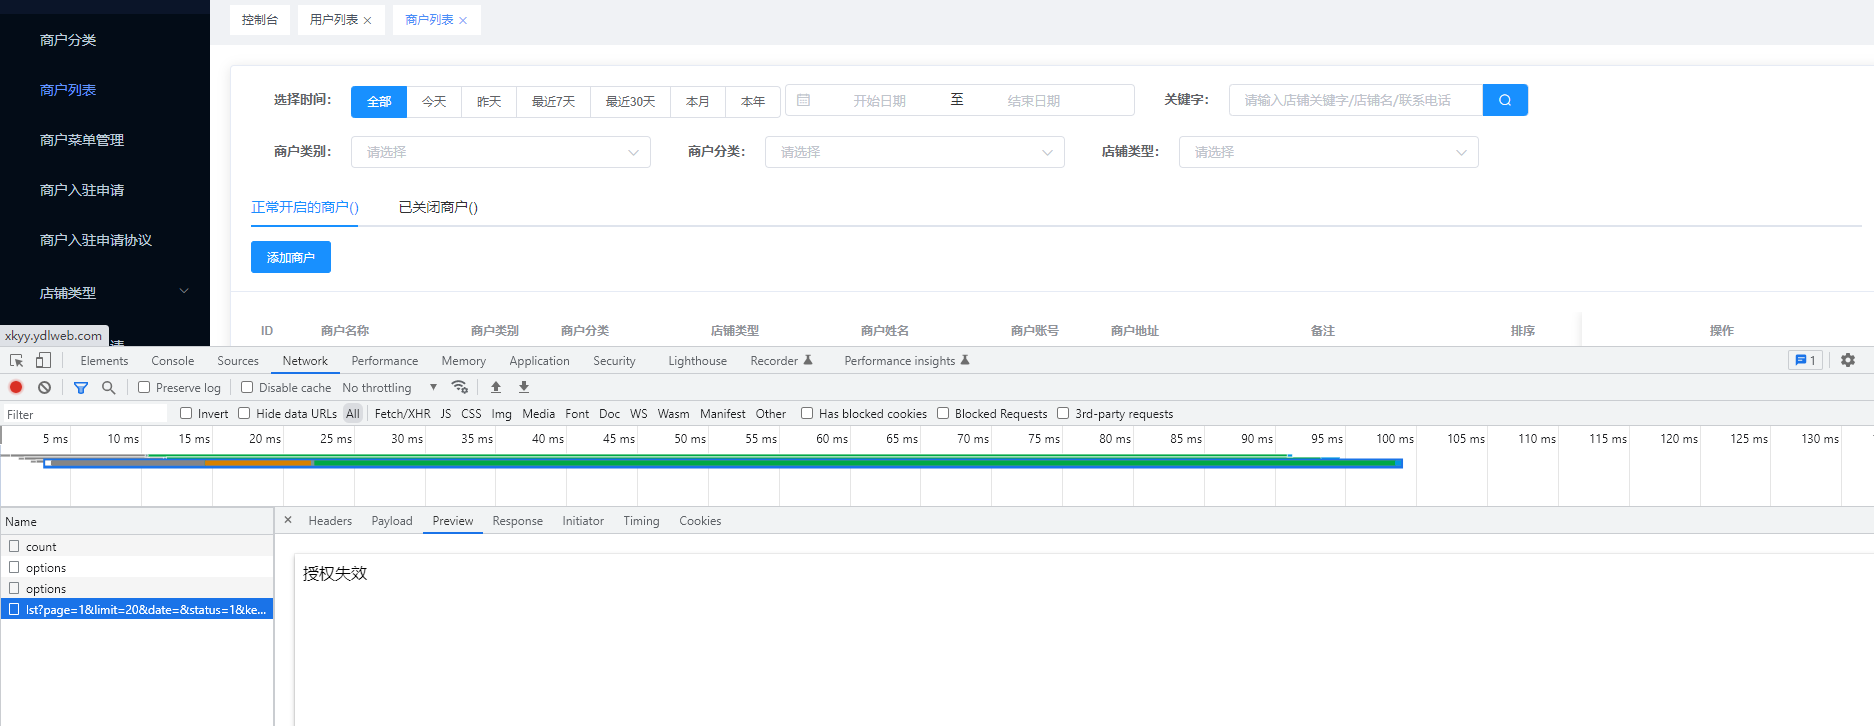This screenshot has width=1874, height=726.
Task: Click the 添加商户 button
Action: pyautogui.click(x=291, y=257)
